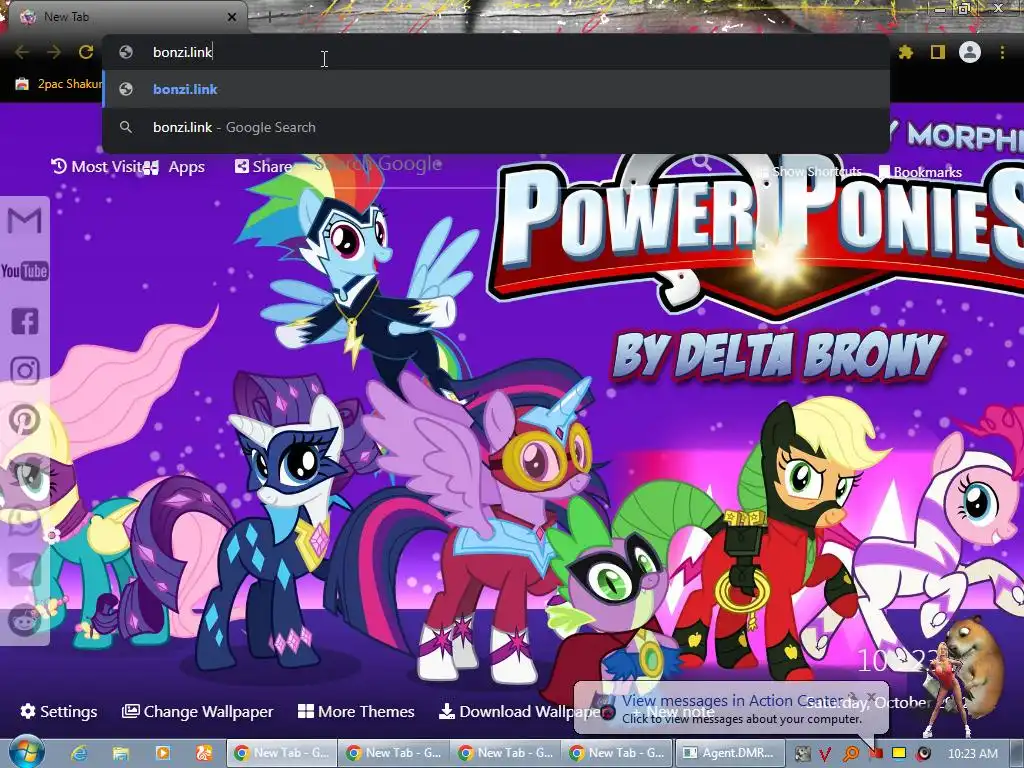Image resolution: width=1024 pixels, height=768 pixels.
Task: Click the search magnifier icon on page
Action: [701, 161]
